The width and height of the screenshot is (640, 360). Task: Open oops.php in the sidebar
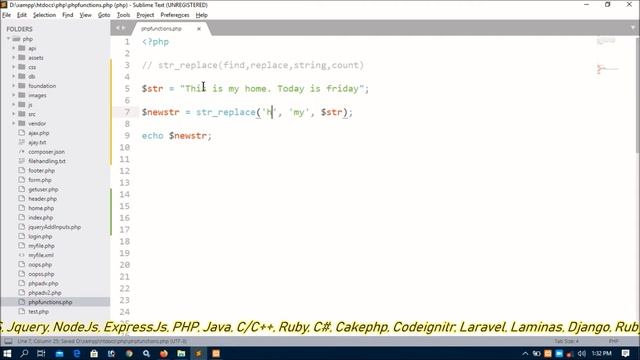pos(40,264)
